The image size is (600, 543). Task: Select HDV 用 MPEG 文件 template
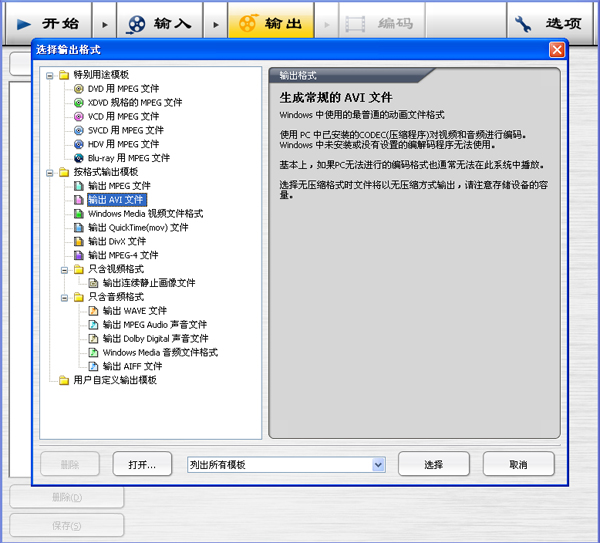(x=123, y=144)
